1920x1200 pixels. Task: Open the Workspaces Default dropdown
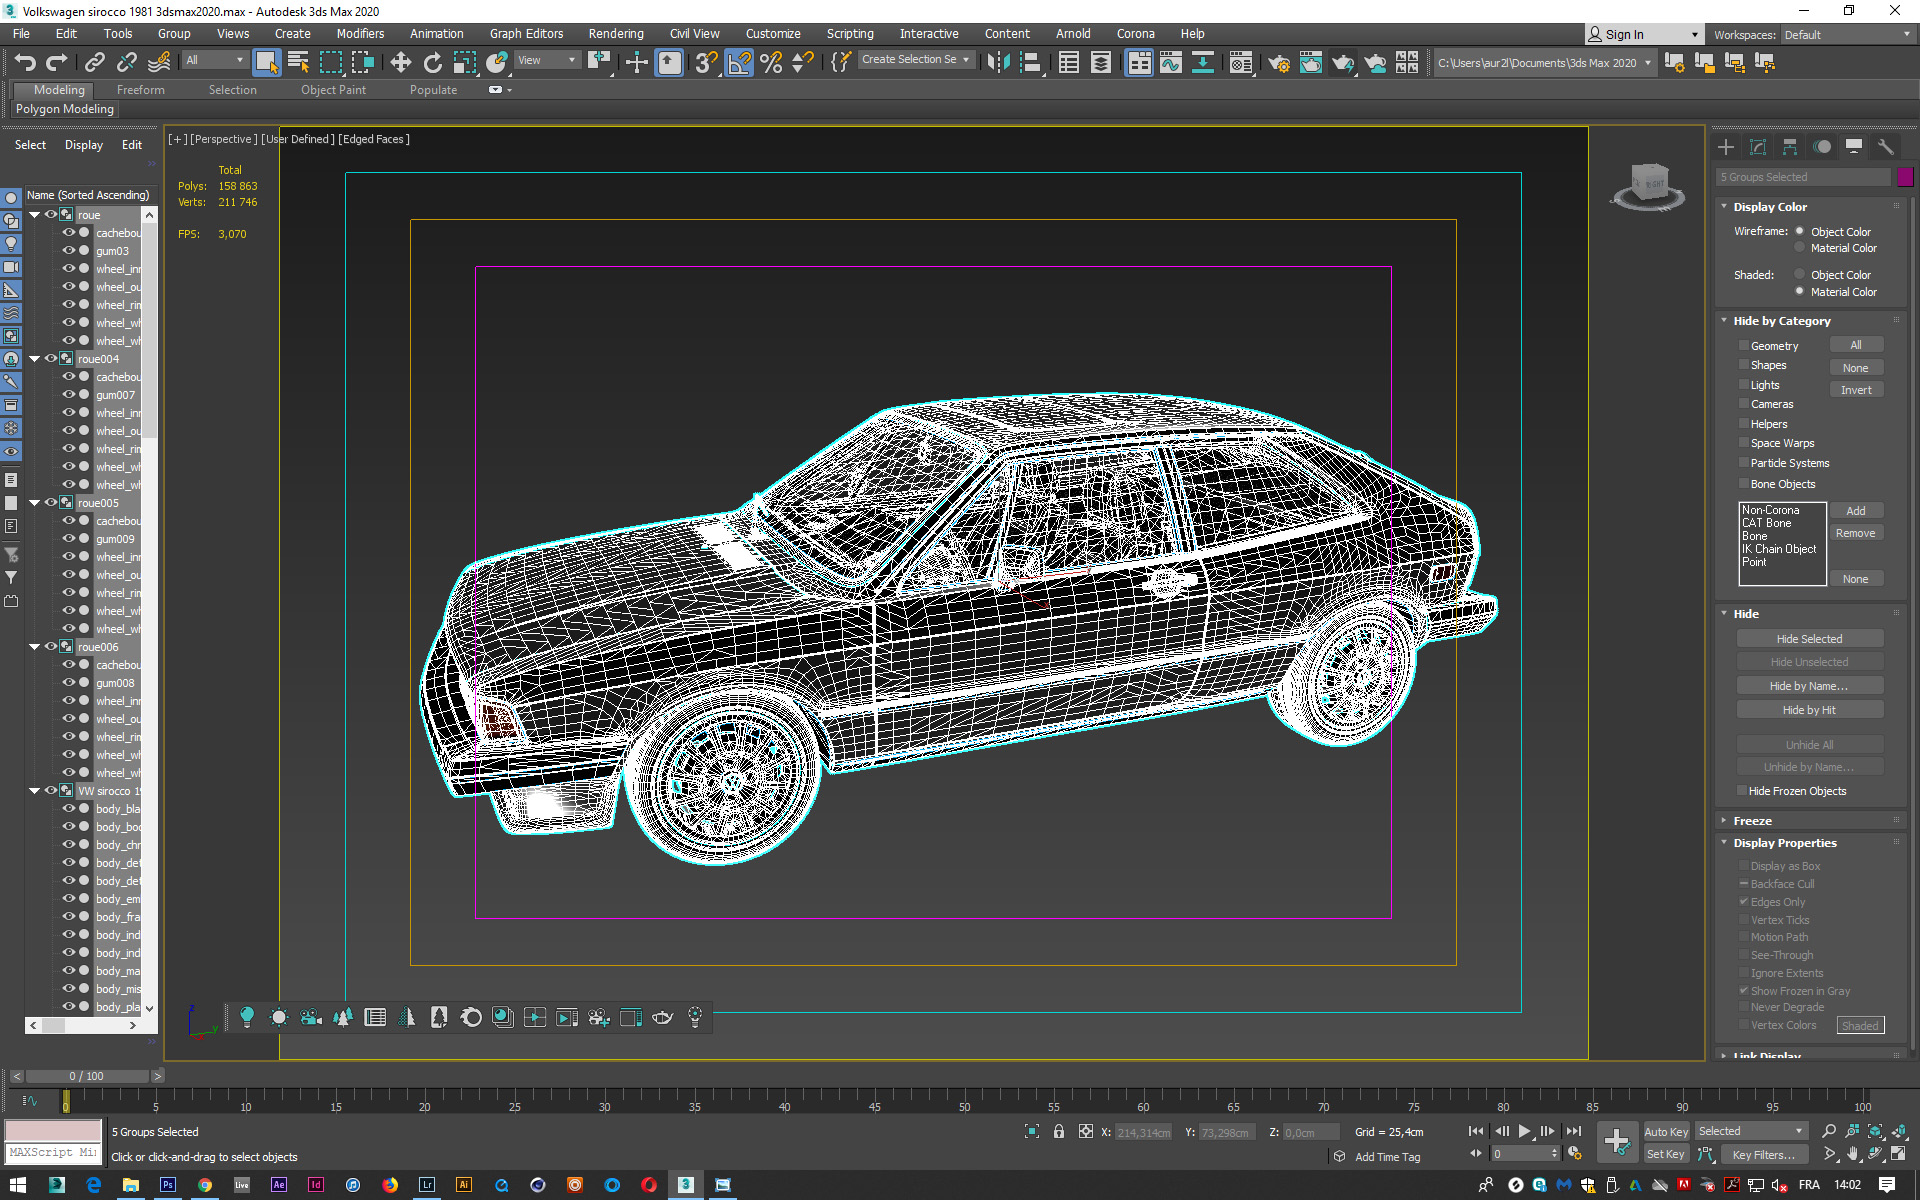pos(1846,34)
